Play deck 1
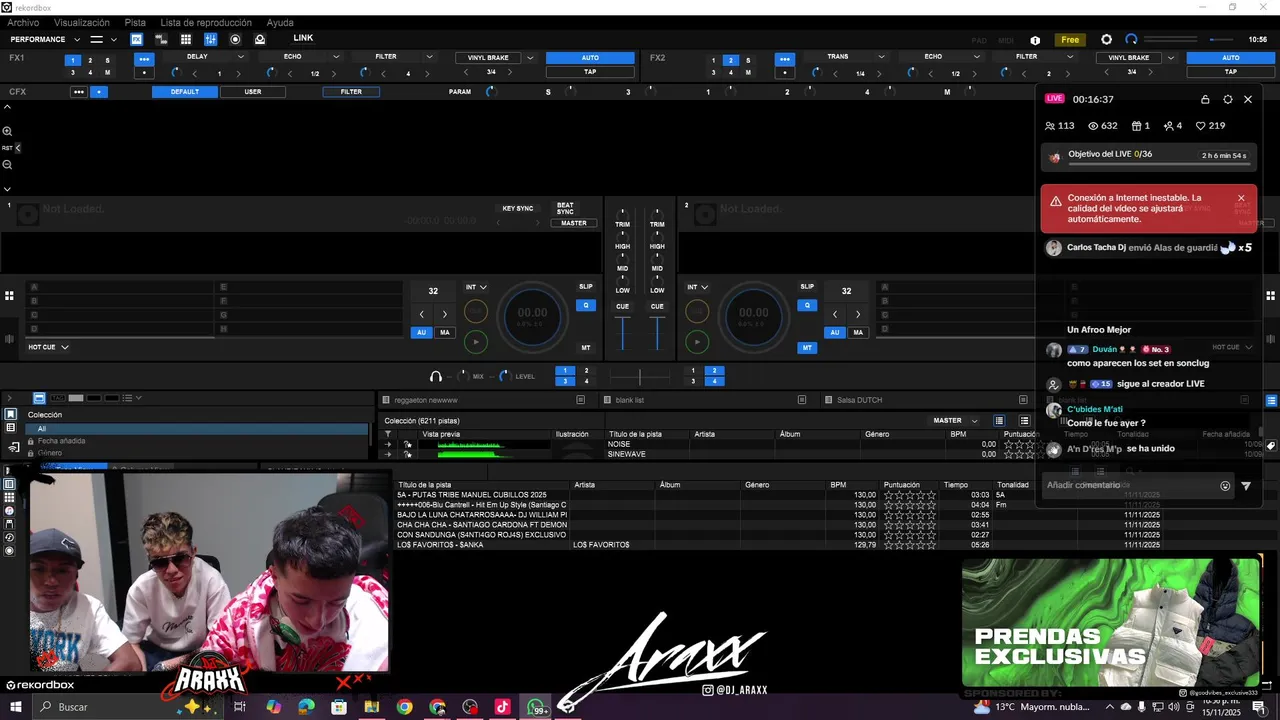 476,342
